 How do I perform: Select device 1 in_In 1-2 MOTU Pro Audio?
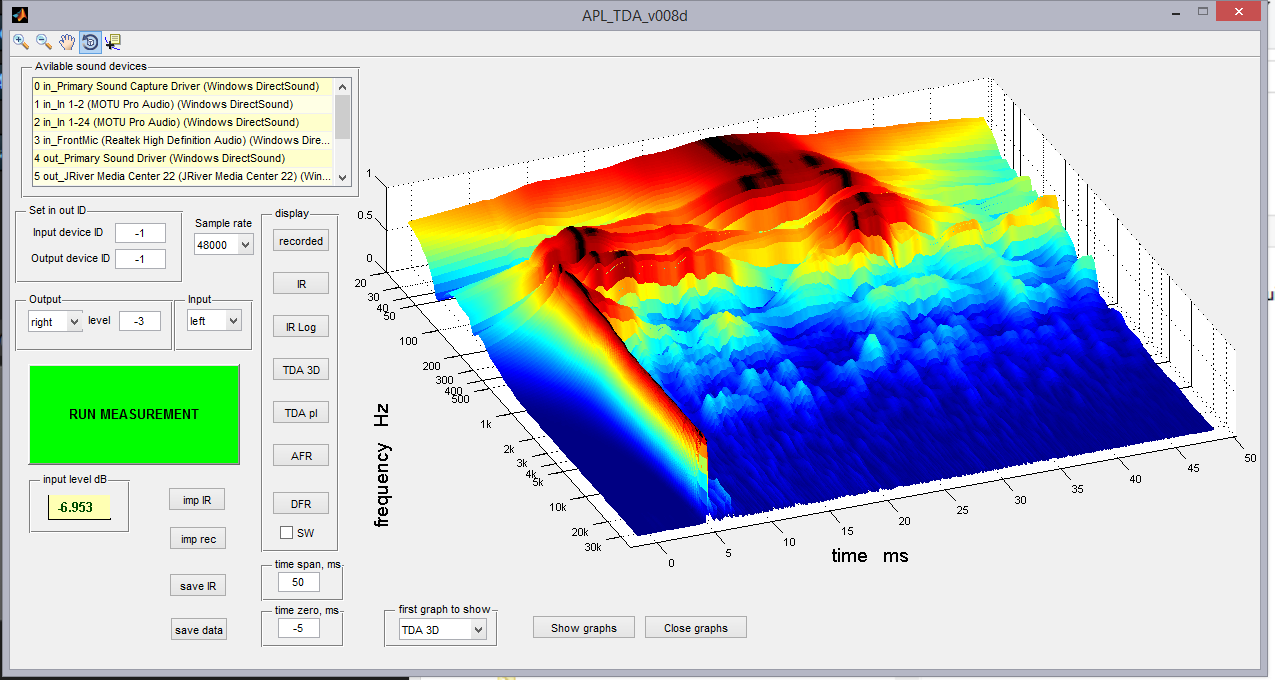click(183, 104)
